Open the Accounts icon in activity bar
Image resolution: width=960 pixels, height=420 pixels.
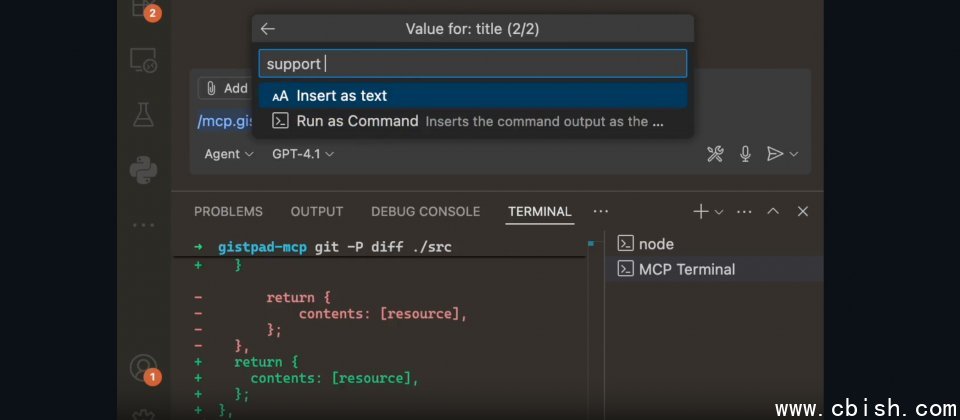[143, 368]
